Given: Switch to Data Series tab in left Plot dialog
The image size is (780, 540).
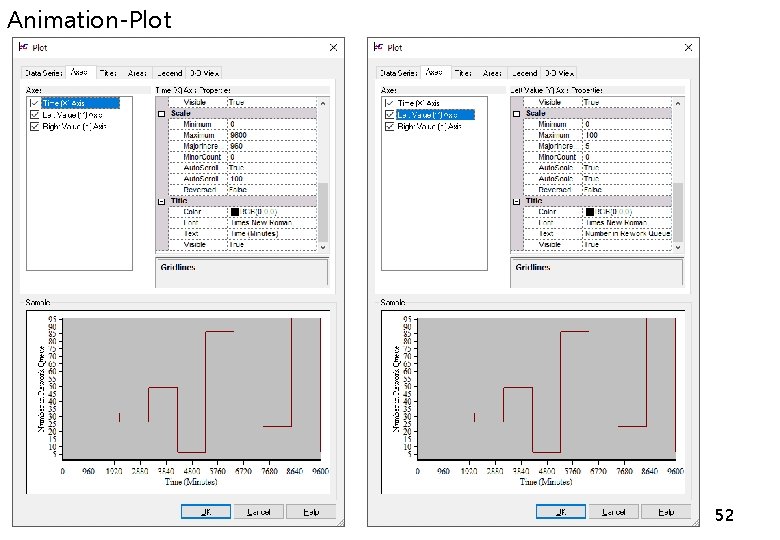Looking at the screenshot, I should (43, 73).
